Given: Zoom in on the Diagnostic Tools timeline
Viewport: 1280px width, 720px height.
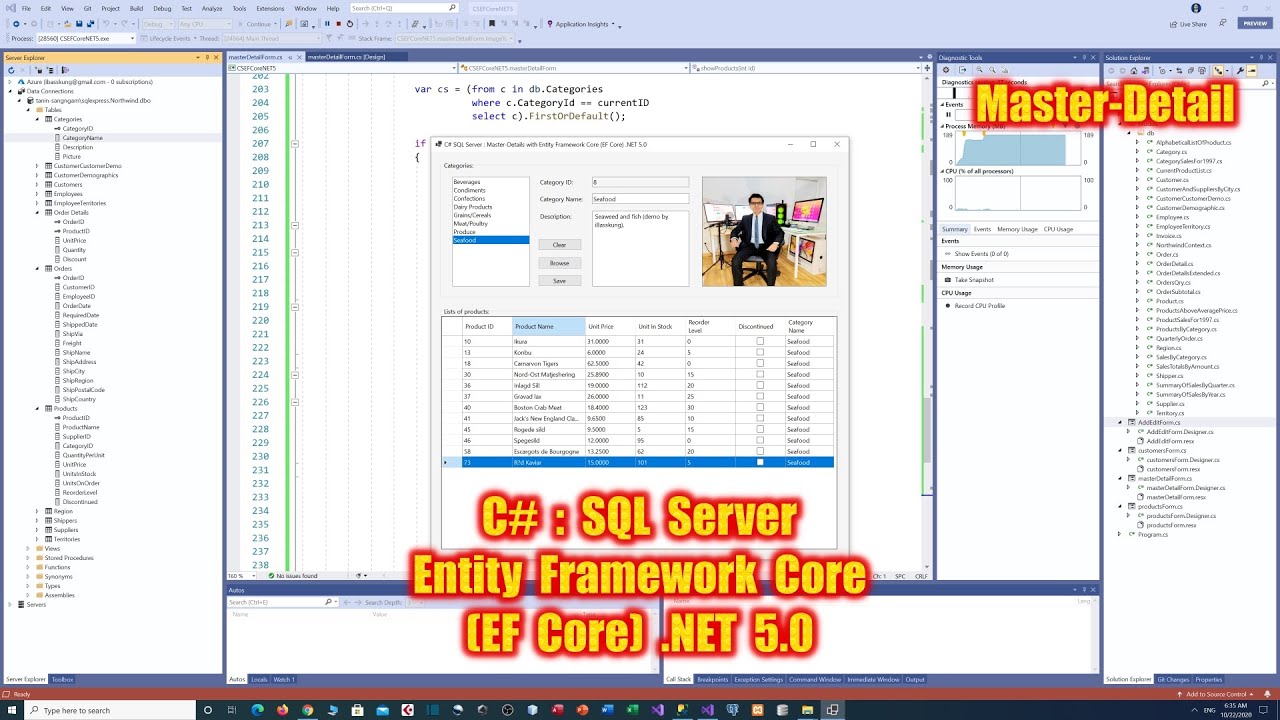Looking at the screenshot, I should 979,70.
